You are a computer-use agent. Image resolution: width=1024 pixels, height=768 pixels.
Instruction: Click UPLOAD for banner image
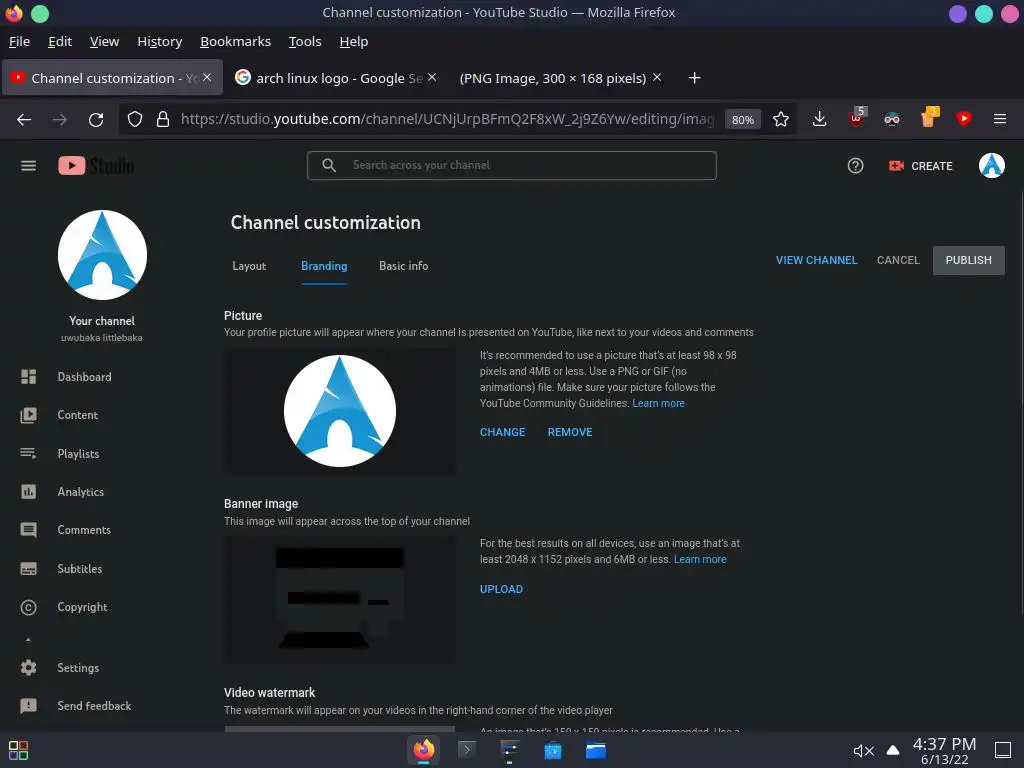(x=502, y=589)
